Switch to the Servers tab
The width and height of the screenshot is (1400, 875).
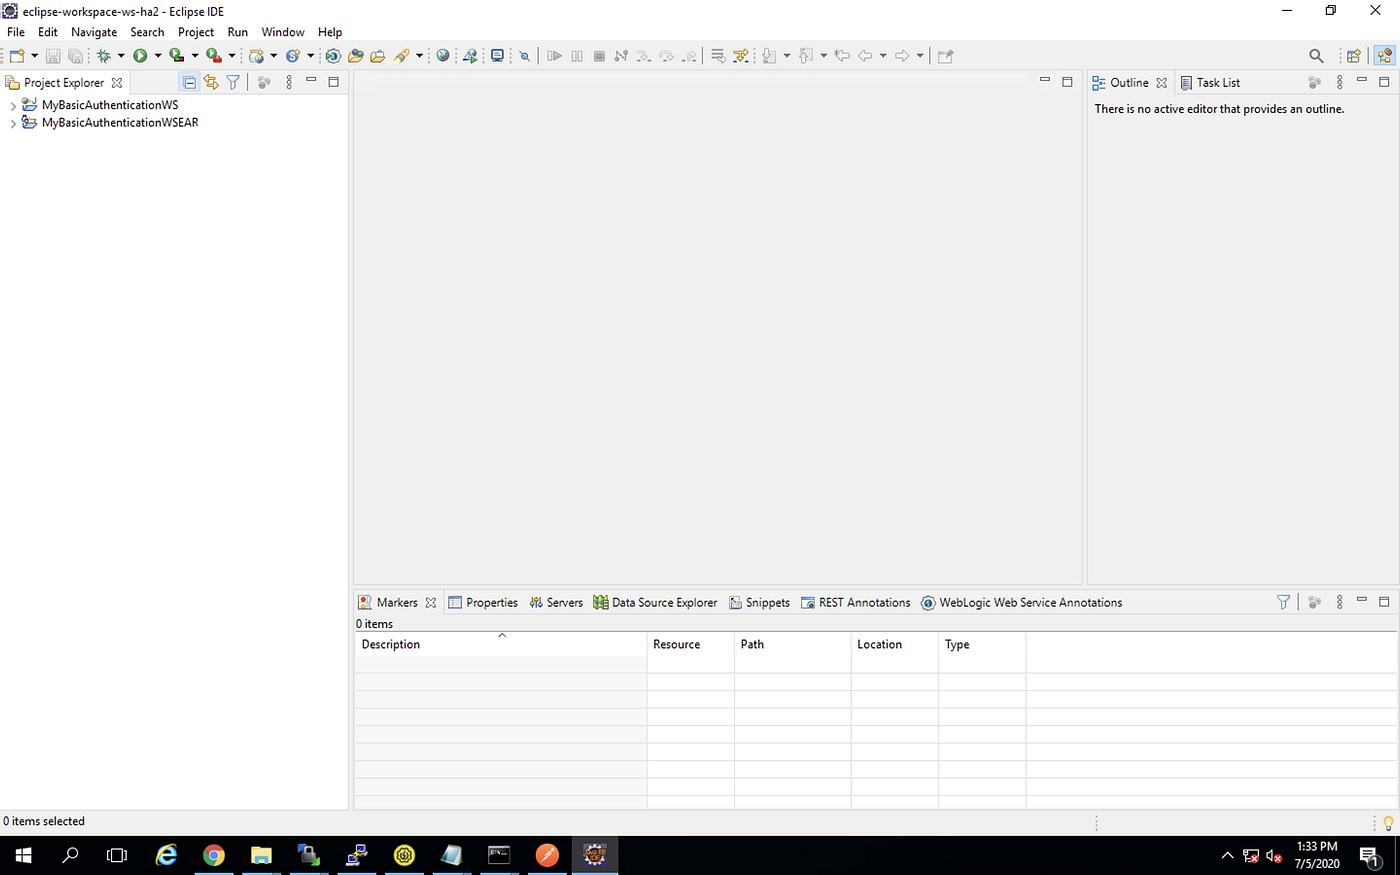pos(556,603)
